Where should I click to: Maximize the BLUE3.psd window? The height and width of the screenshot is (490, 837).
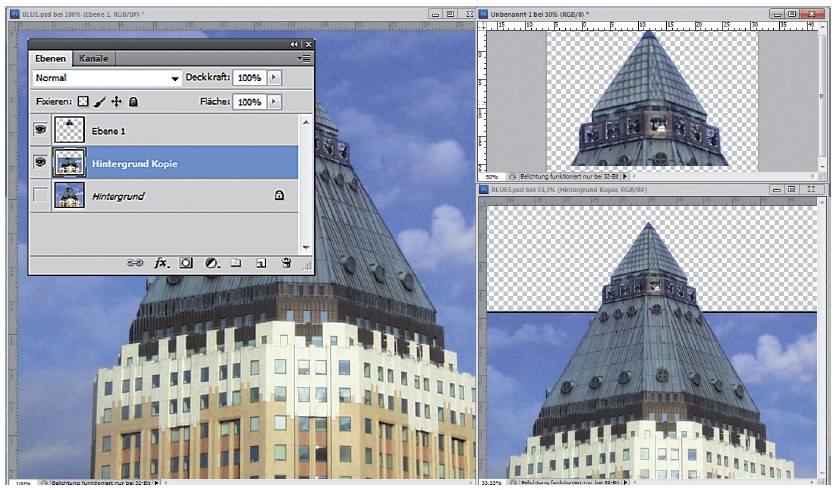click(792, 189)
